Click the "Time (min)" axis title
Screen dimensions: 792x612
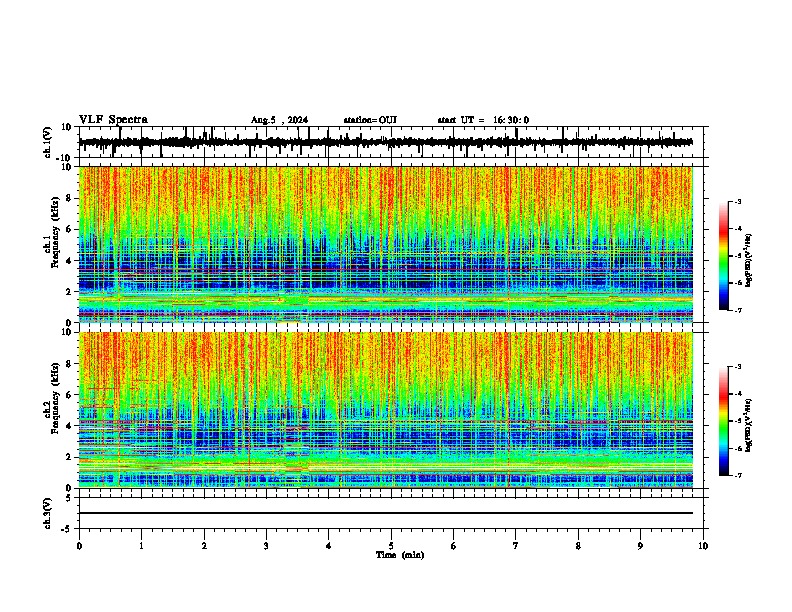pyautogui.click(x=400, y=555)
